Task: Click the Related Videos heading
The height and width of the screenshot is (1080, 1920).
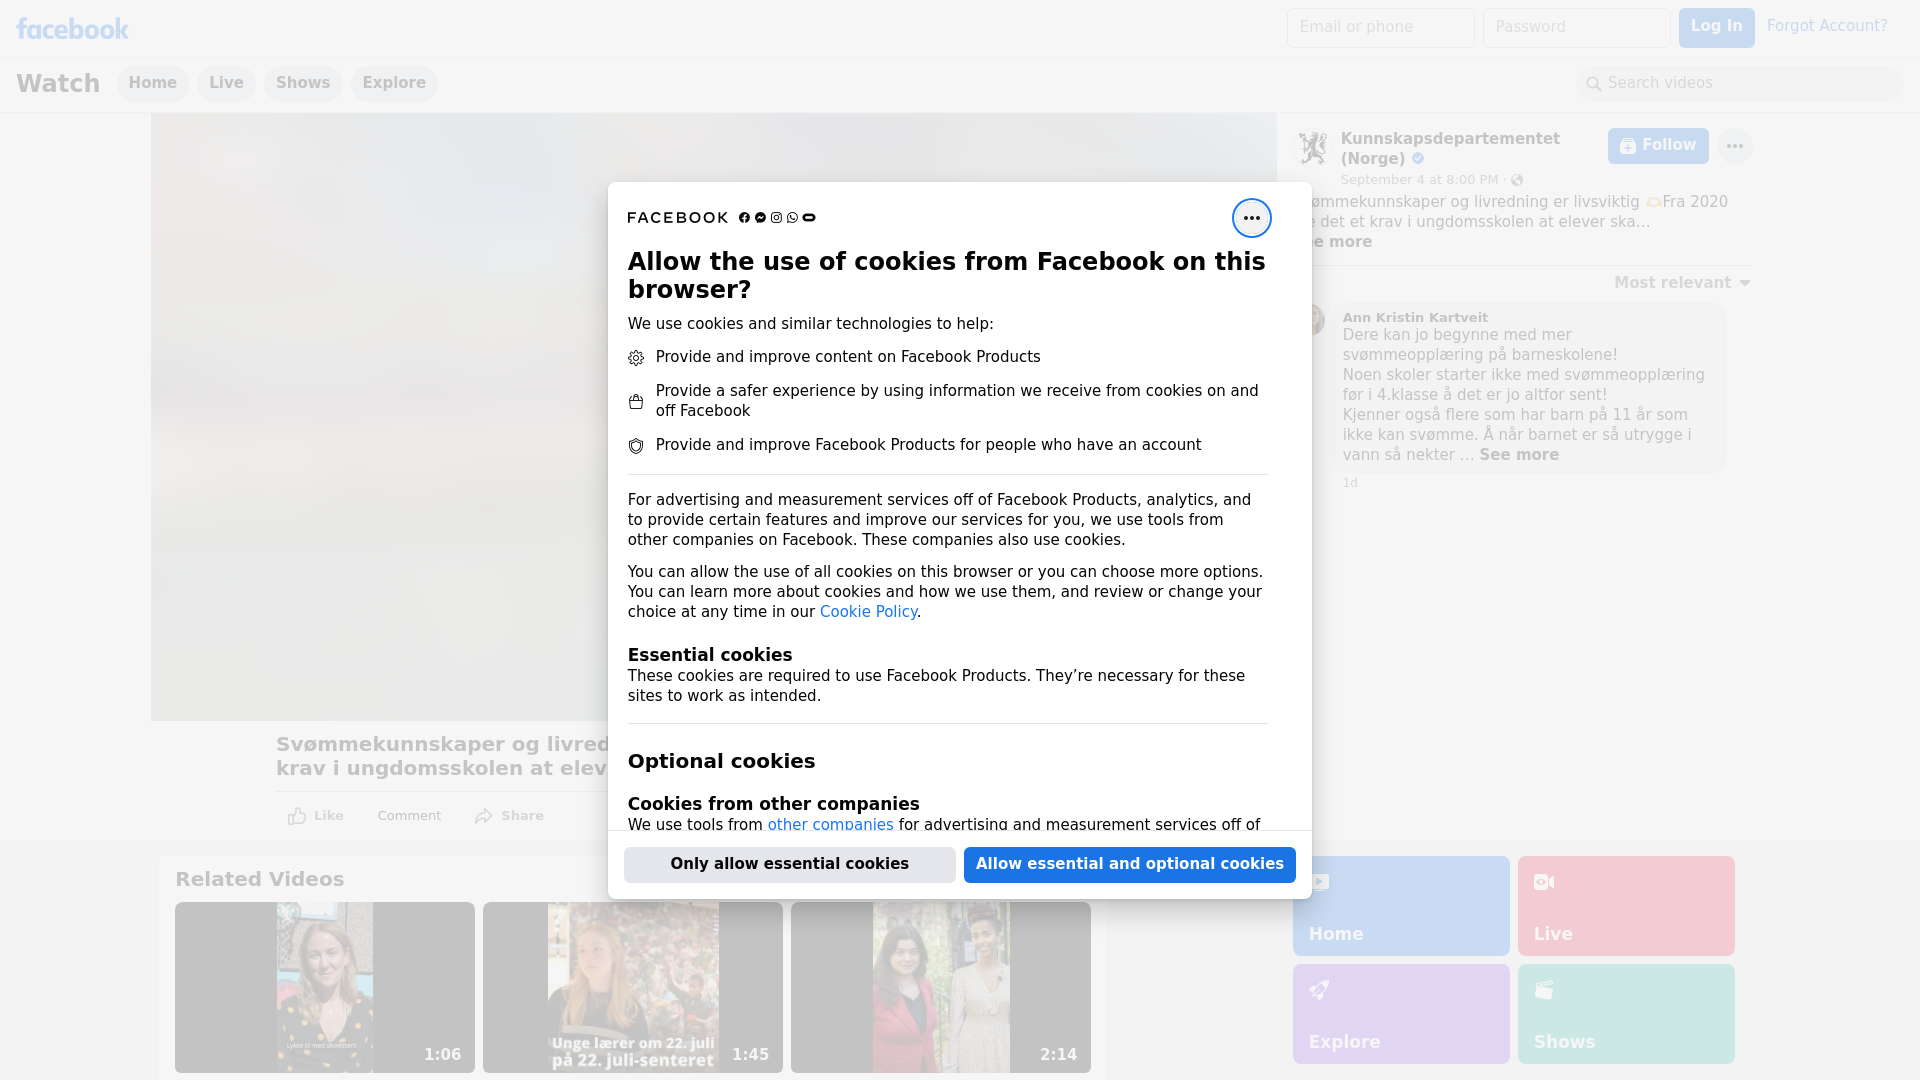Action: click(260, 880)
